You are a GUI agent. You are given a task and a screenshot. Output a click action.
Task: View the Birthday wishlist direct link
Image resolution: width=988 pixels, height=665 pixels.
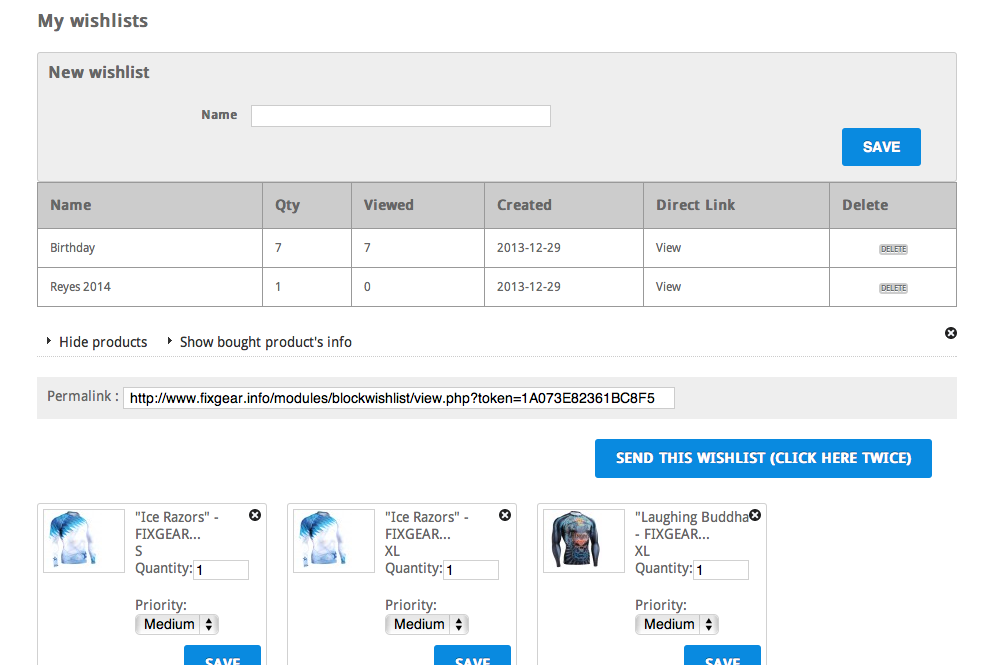point(668,248)
